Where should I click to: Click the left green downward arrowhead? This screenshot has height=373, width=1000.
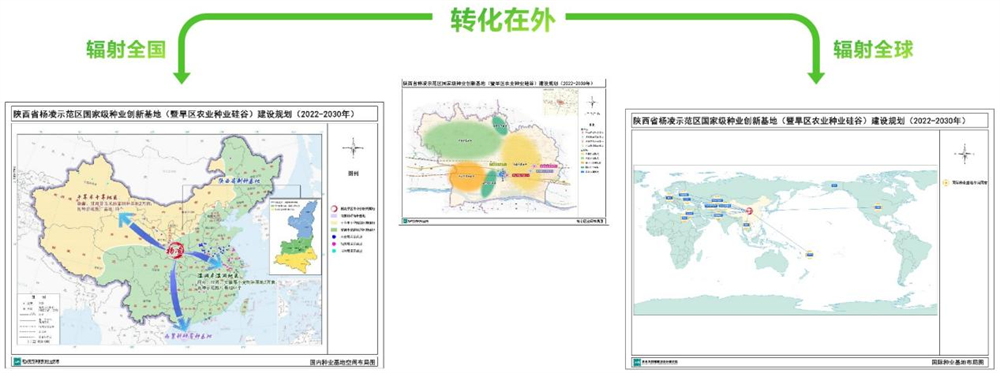[x=182, y=77]
